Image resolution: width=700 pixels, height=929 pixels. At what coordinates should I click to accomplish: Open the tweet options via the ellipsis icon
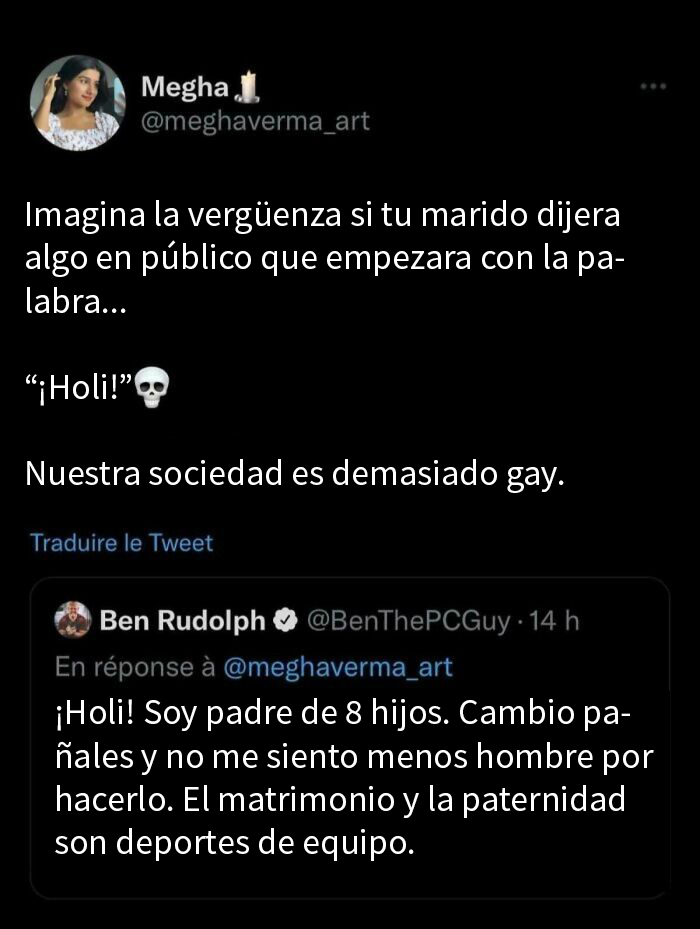point(654,86)
